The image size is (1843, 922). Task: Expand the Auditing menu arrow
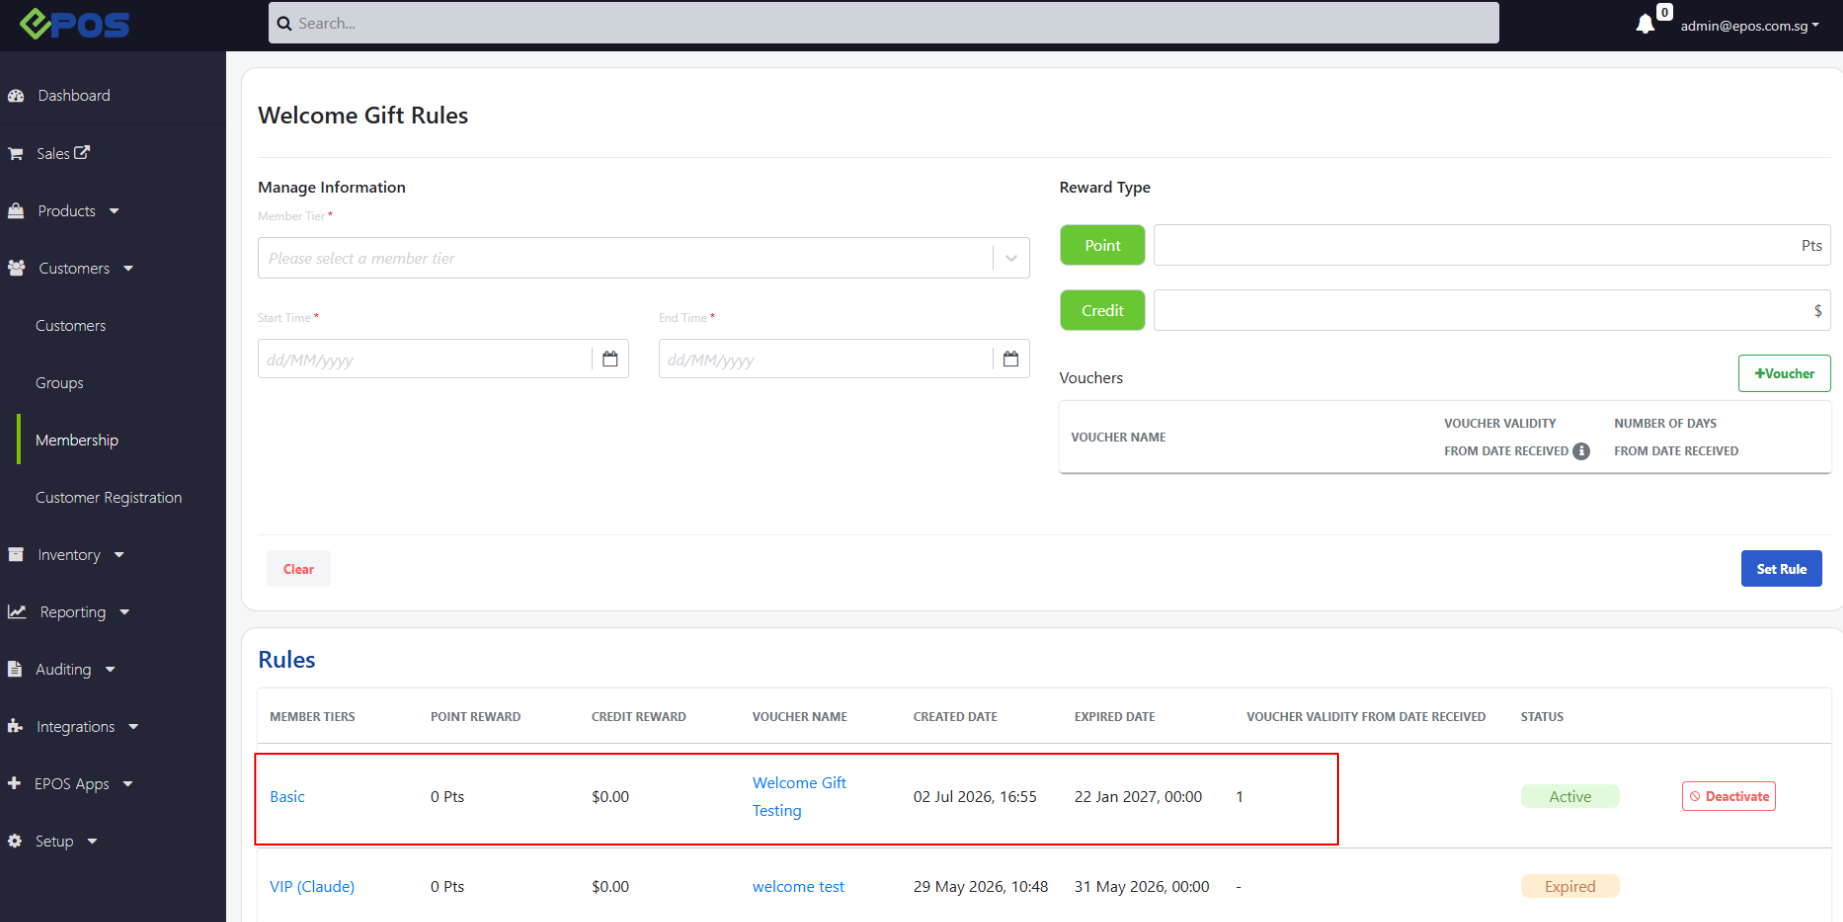click(x=110, y=669)
